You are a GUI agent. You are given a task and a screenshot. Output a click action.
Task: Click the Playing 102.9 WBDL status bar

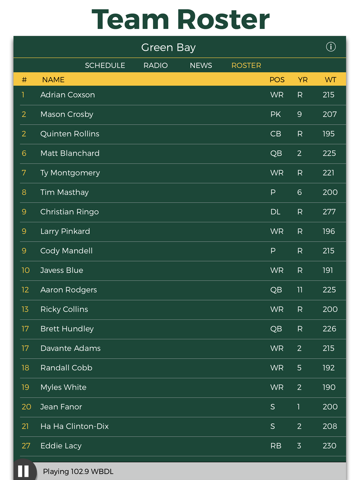pos(191,471)
